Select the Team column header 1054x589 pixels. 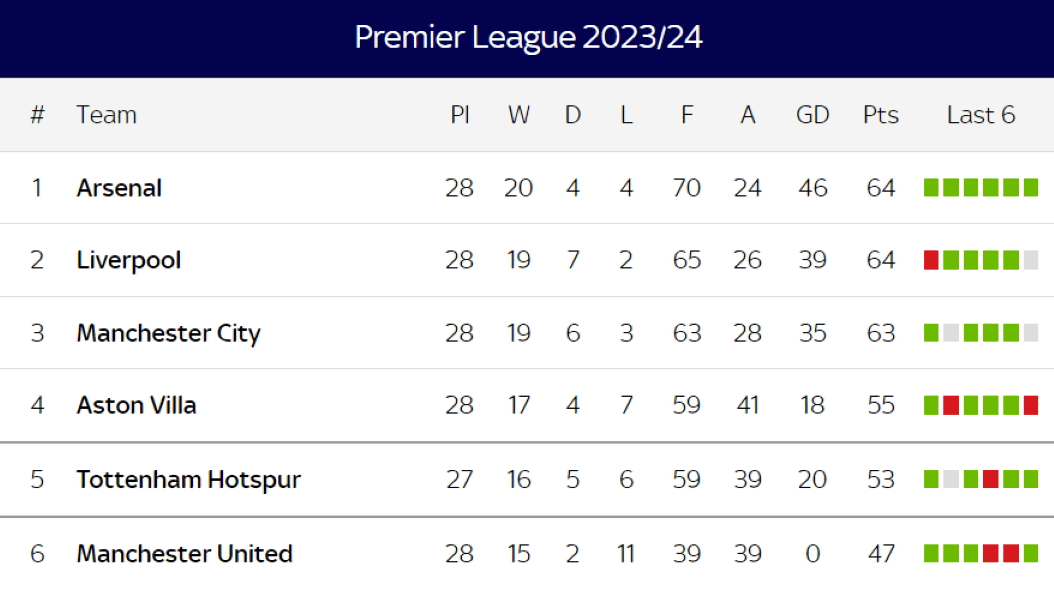106,115
